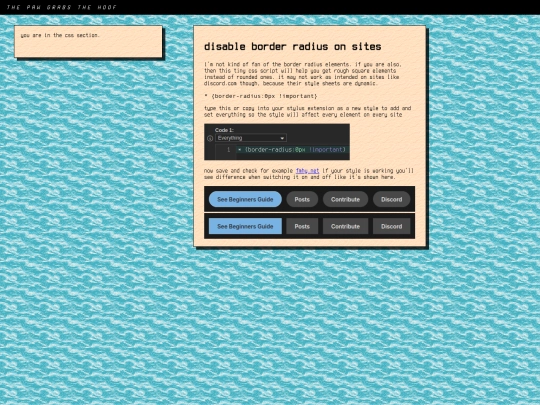Screen dimensions: 540x405
Task: Click the 'disable border radius on sites' heading
Action: [293, 46]
